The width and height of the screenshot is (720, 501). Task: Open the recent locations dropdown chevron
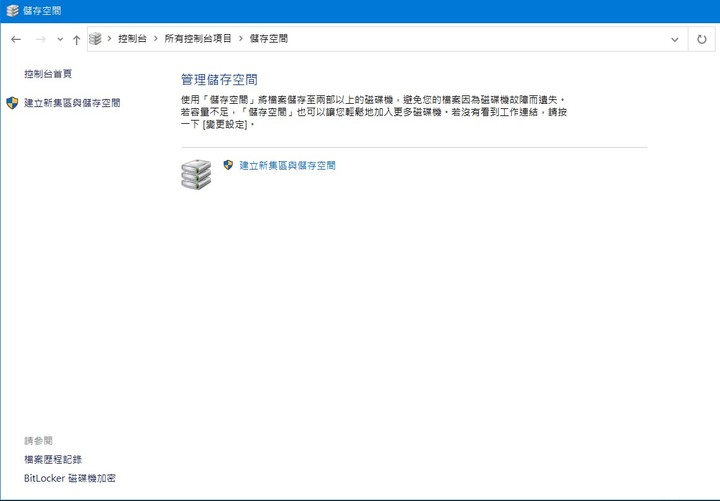tap(60, 39)
